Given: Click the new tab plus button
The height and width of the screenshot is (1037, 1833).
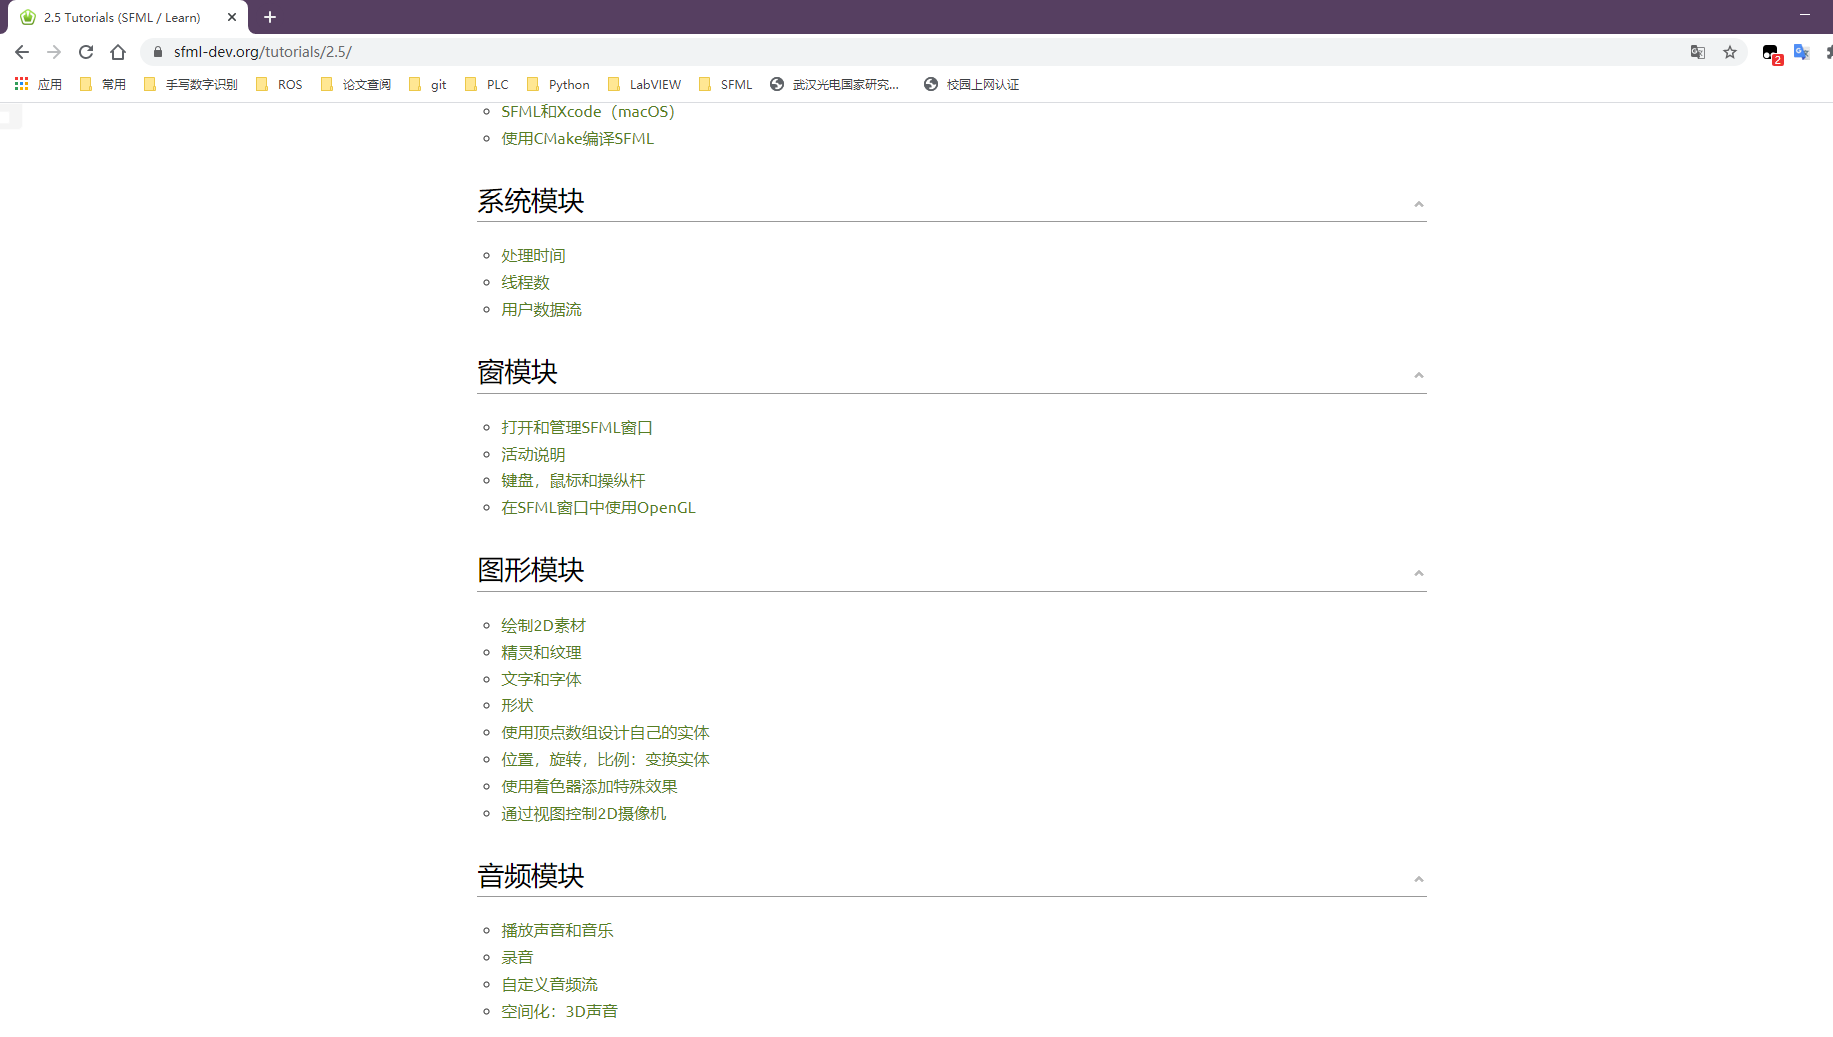Looking at the screenshot, I should tap(269, 17).
